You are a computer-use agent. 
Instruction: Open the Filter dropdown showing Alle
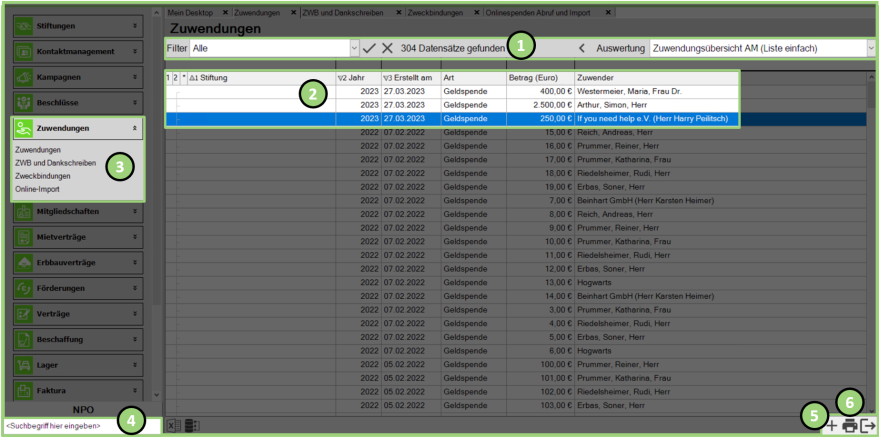[354, 47]
